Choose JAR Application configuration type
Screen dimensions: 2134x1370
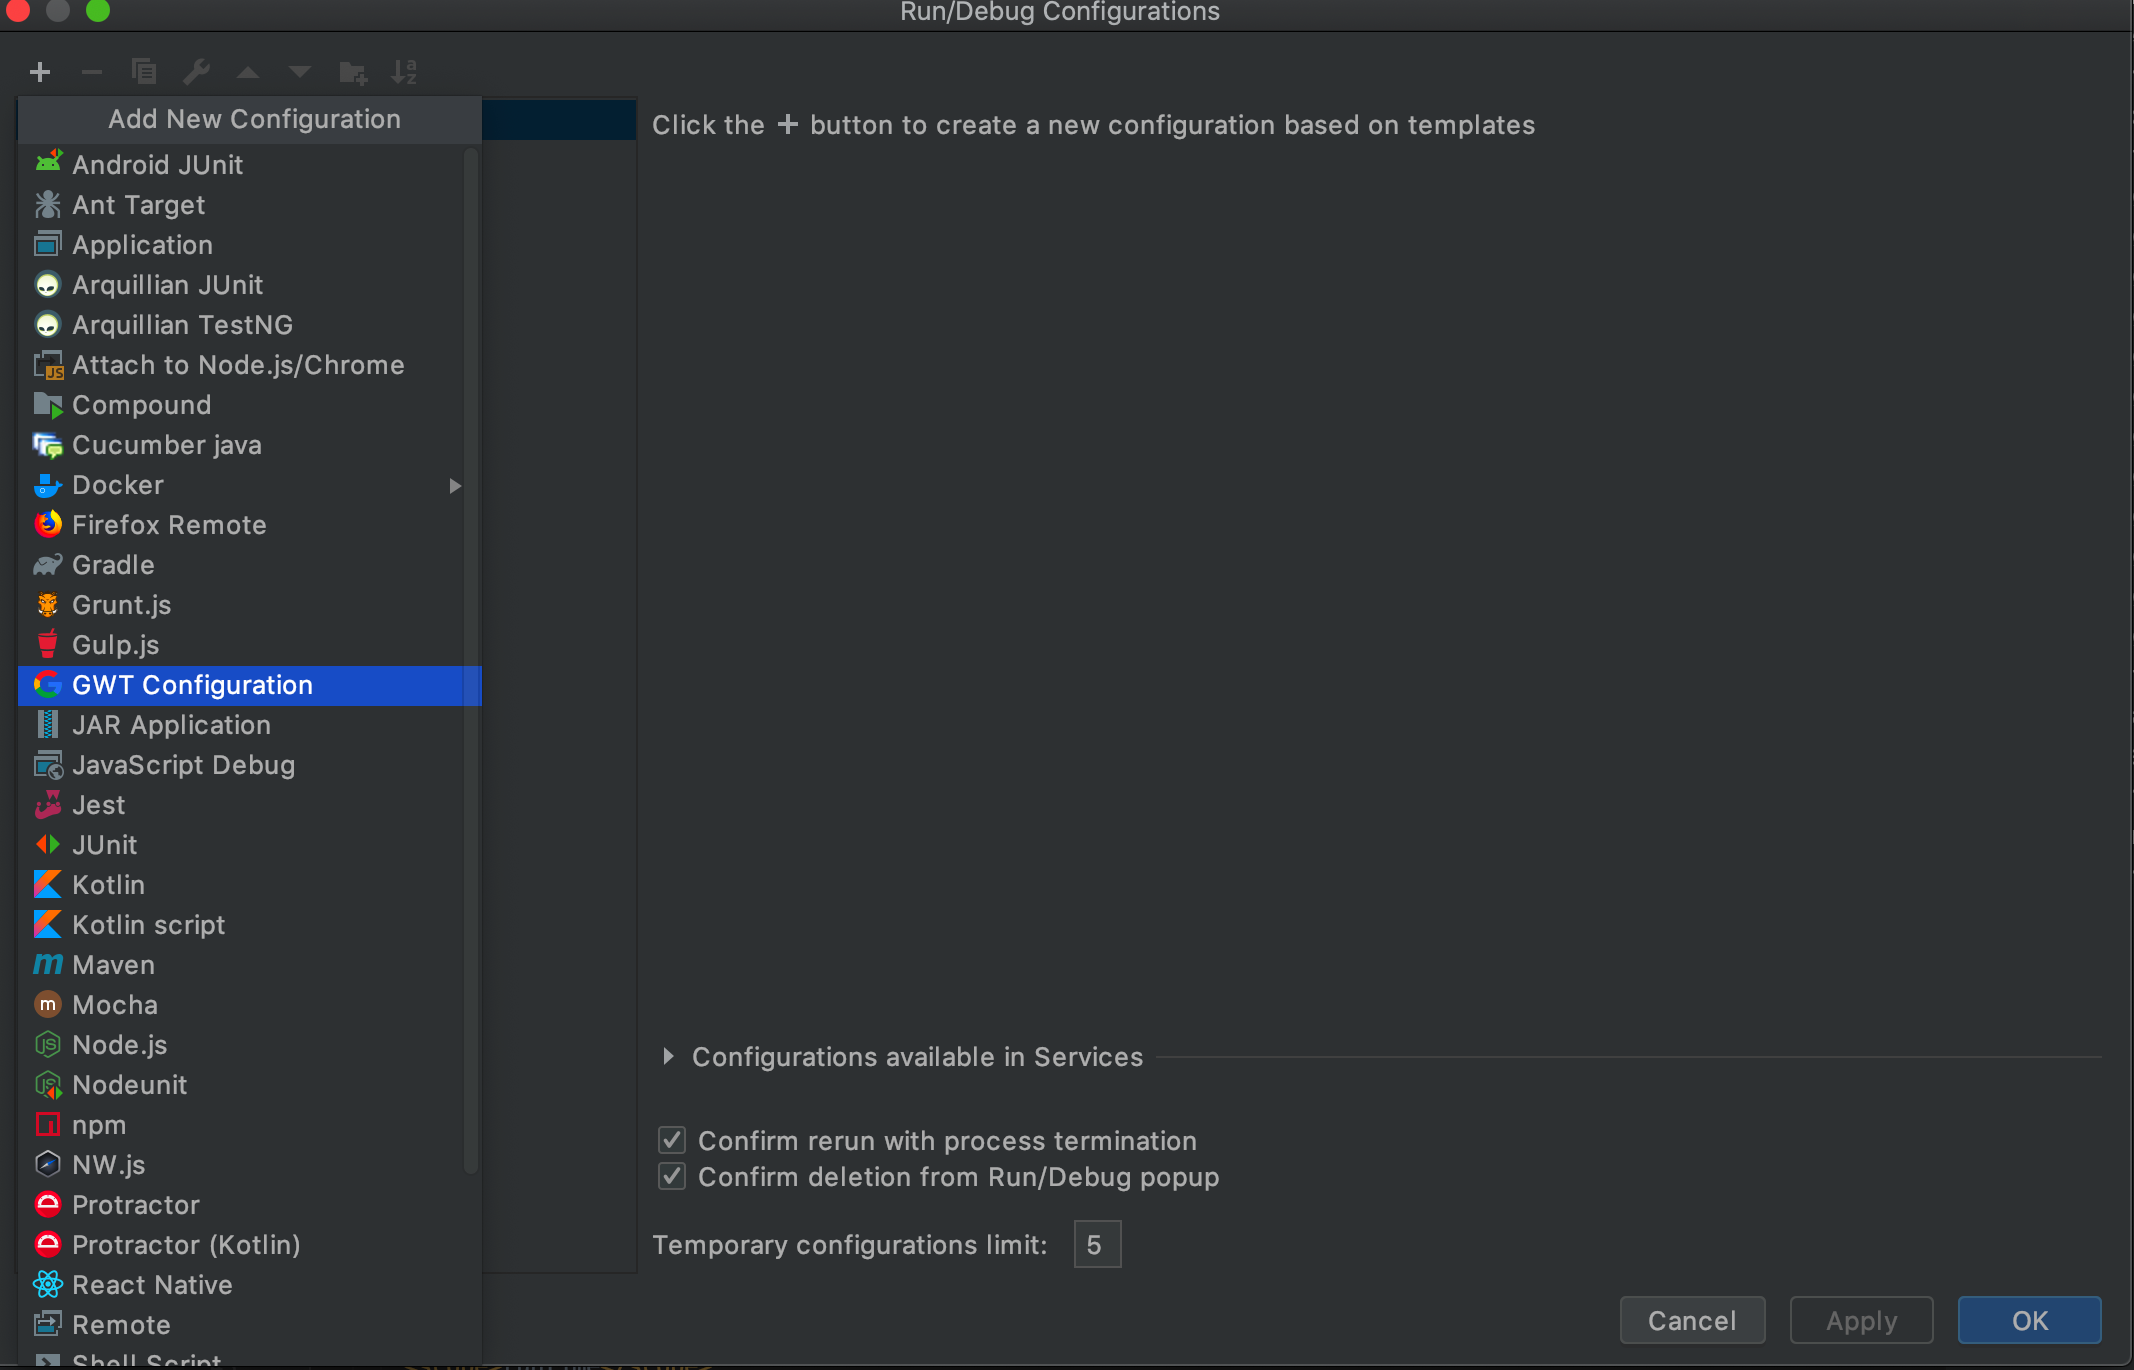click(x=250, y=726)
